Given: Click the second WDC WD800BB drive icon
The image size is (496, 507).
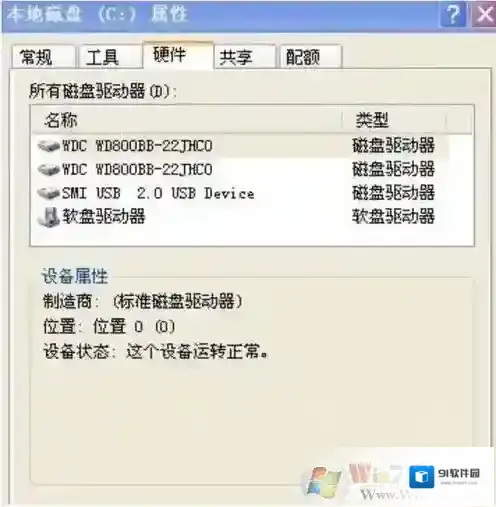Looking at the screenshot, I should click(x=48, y=169).
